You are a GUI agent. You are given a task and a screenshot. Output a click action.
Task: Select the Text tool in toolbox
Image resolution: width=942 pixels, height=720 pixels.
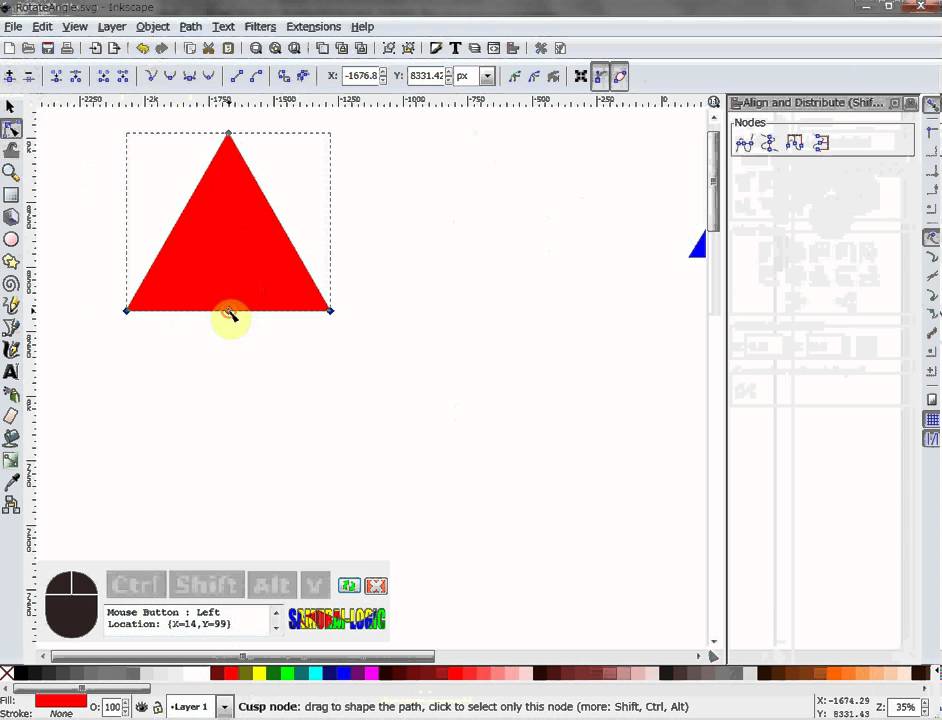tap(11, 372)
